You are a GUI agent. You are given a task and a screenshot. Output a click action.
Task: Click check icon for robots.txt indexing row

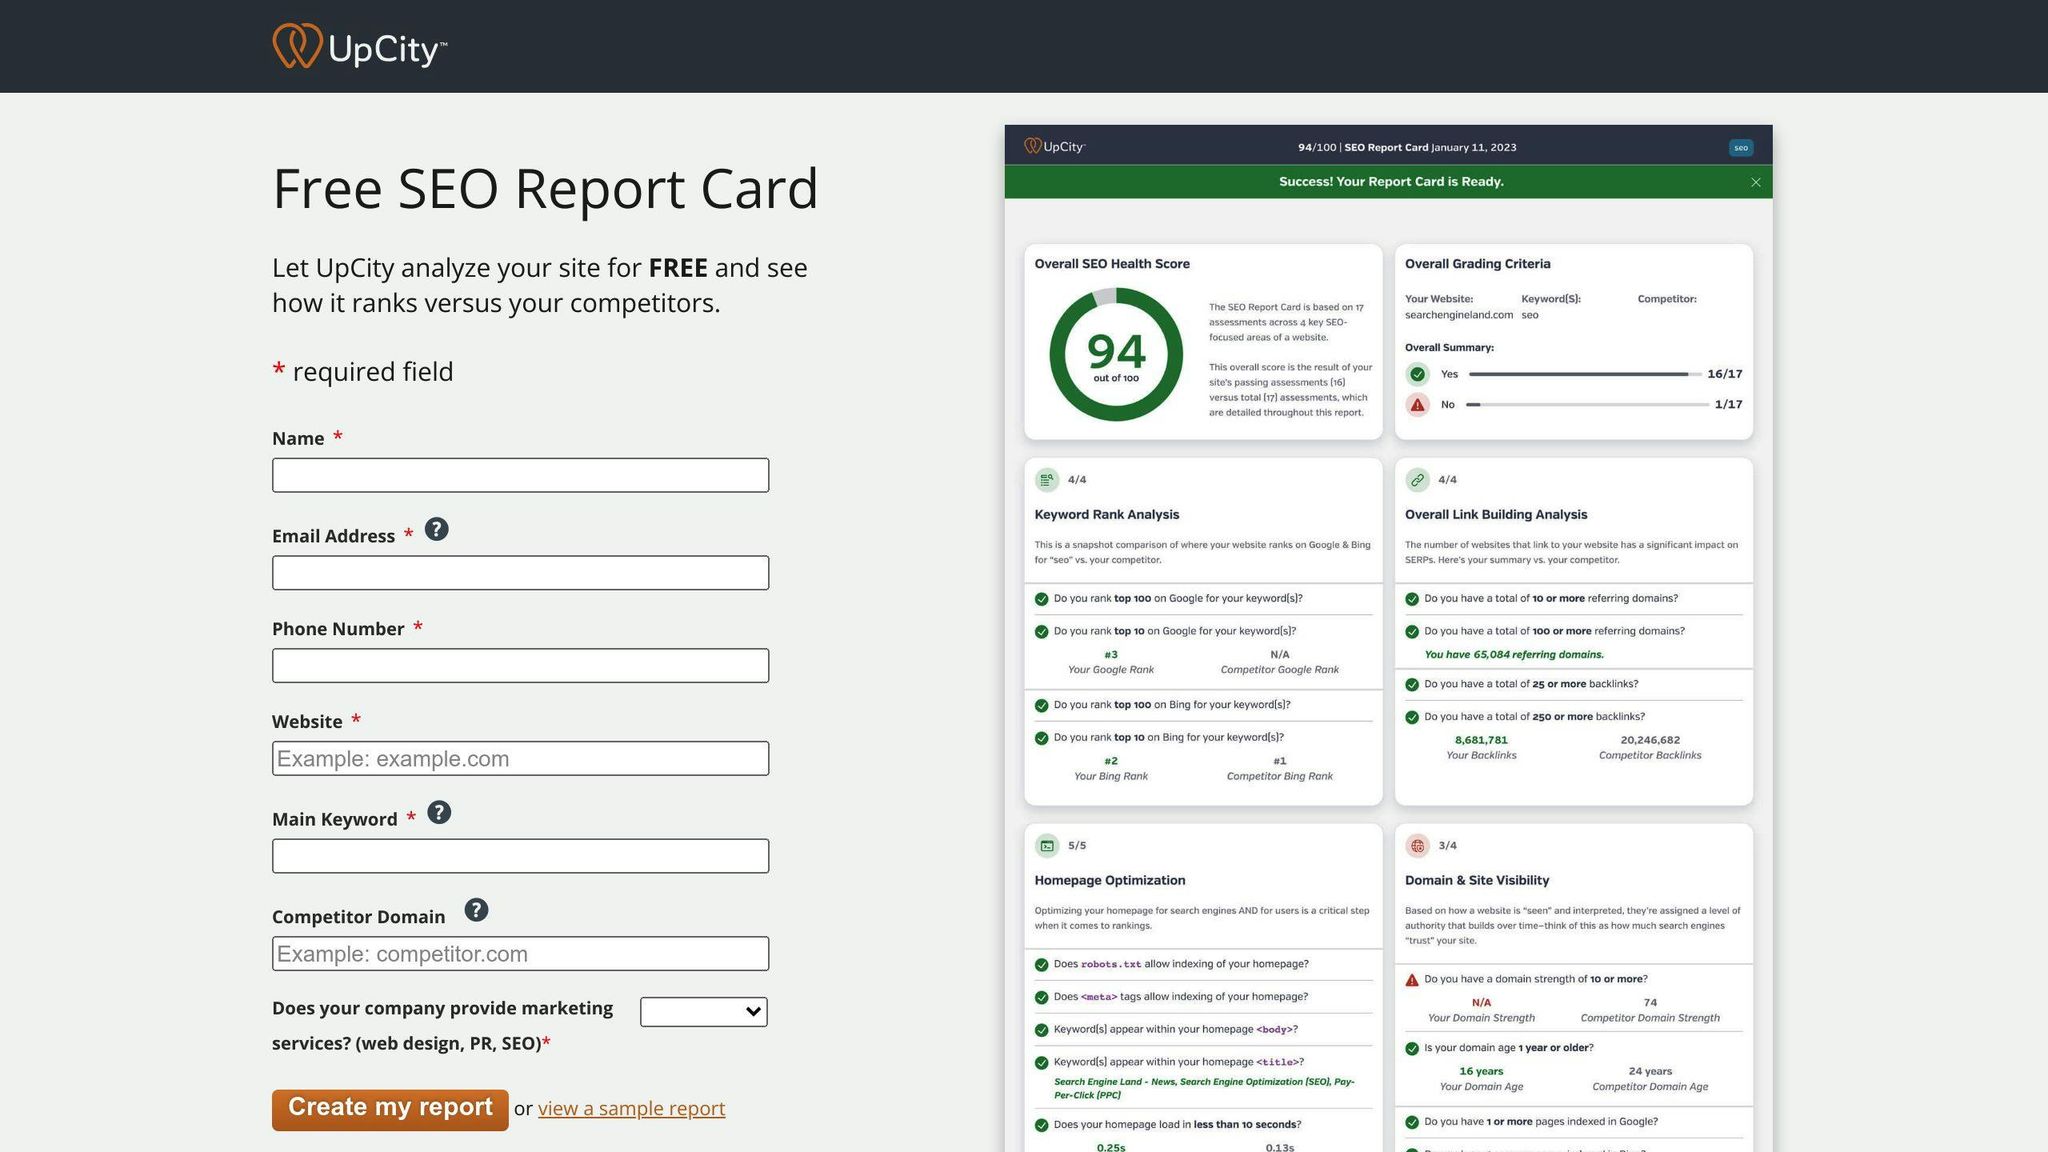point(1041,965)
